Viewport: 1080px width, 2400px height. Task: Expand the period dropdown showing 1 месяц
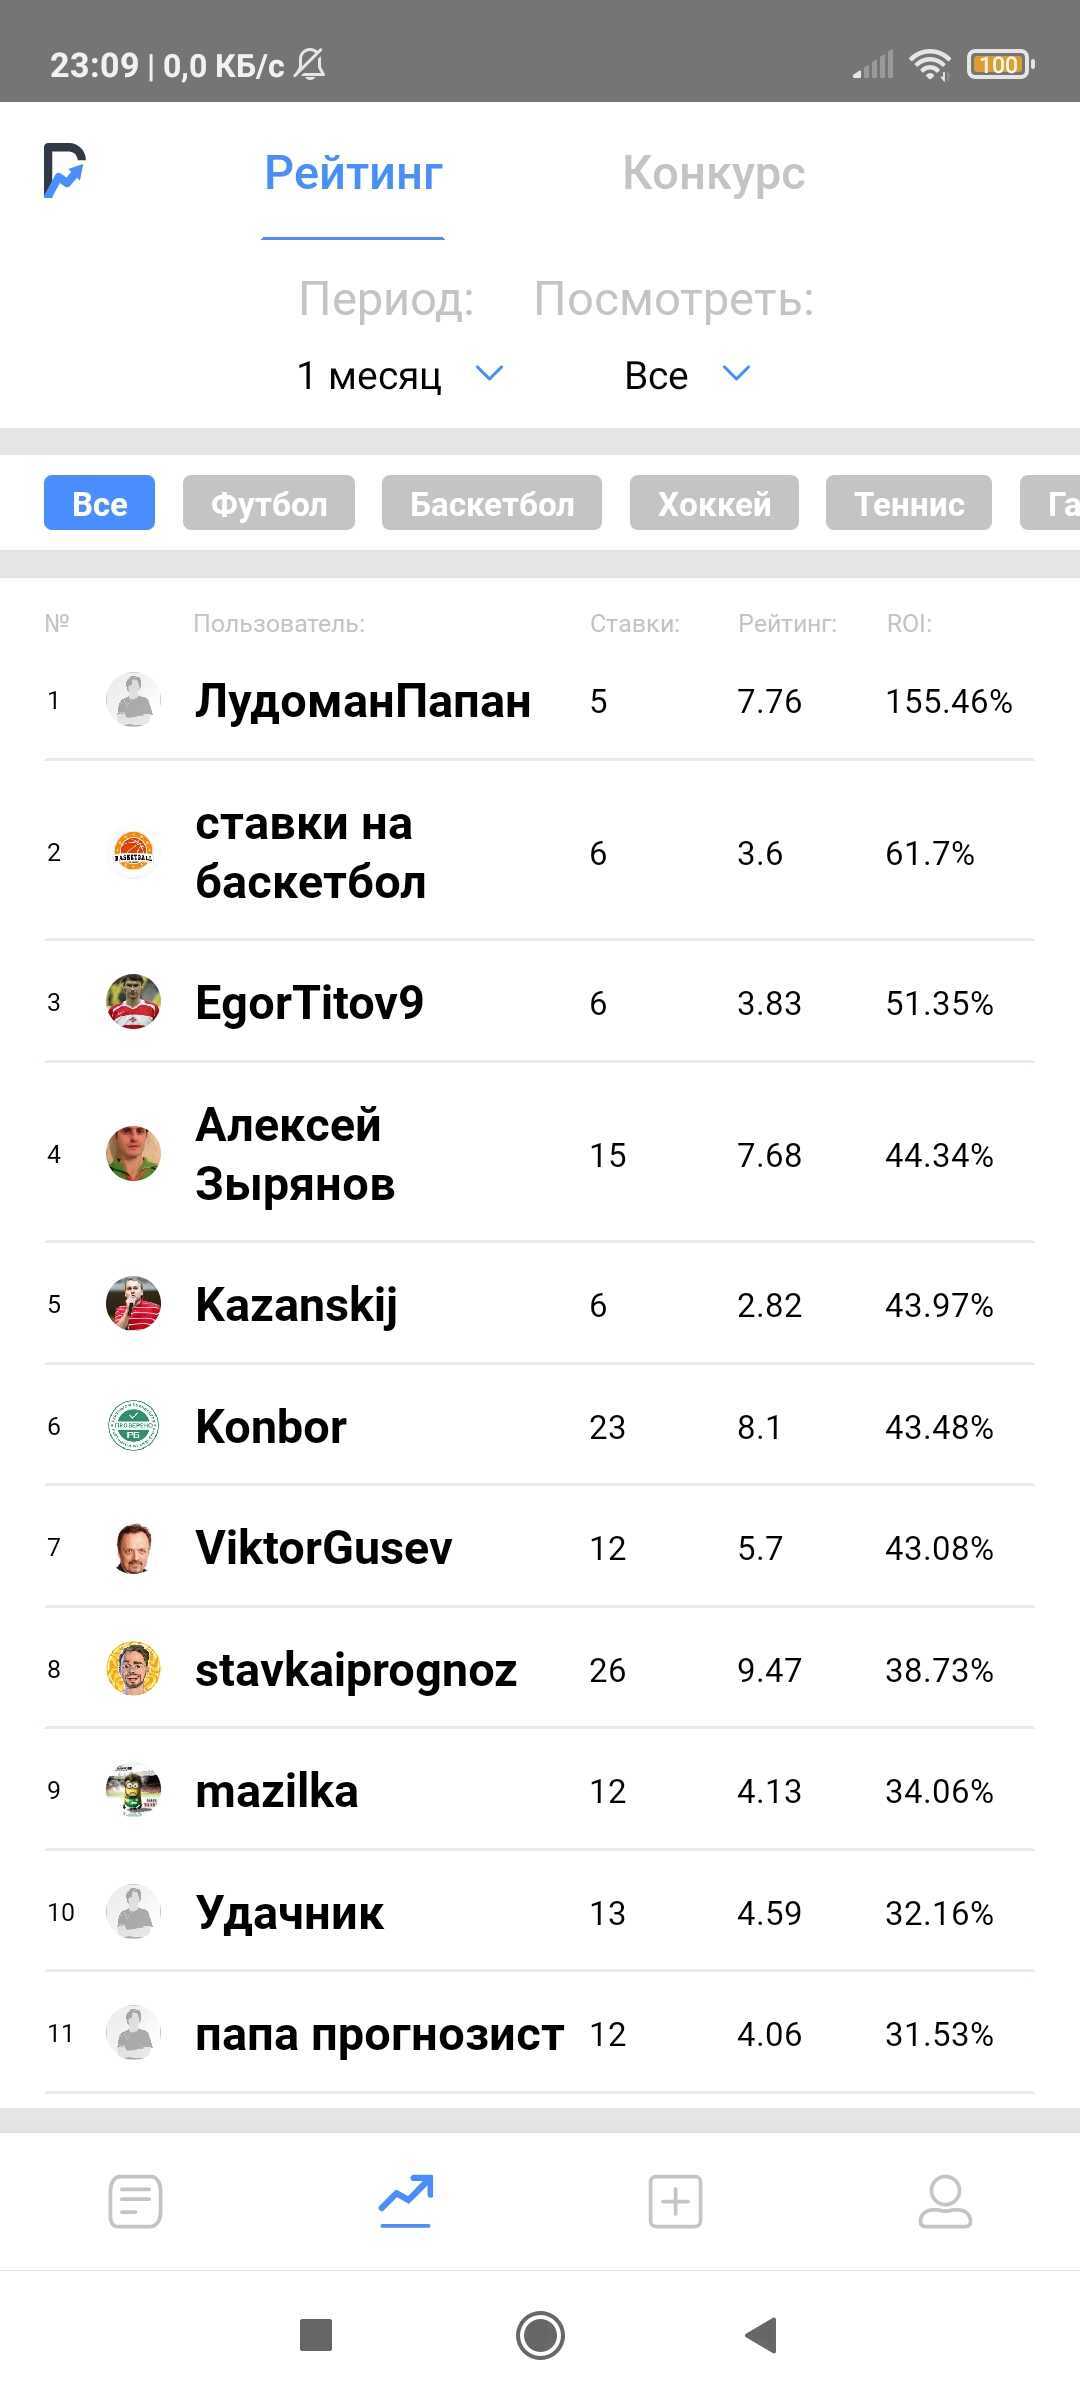click(370, 375)
